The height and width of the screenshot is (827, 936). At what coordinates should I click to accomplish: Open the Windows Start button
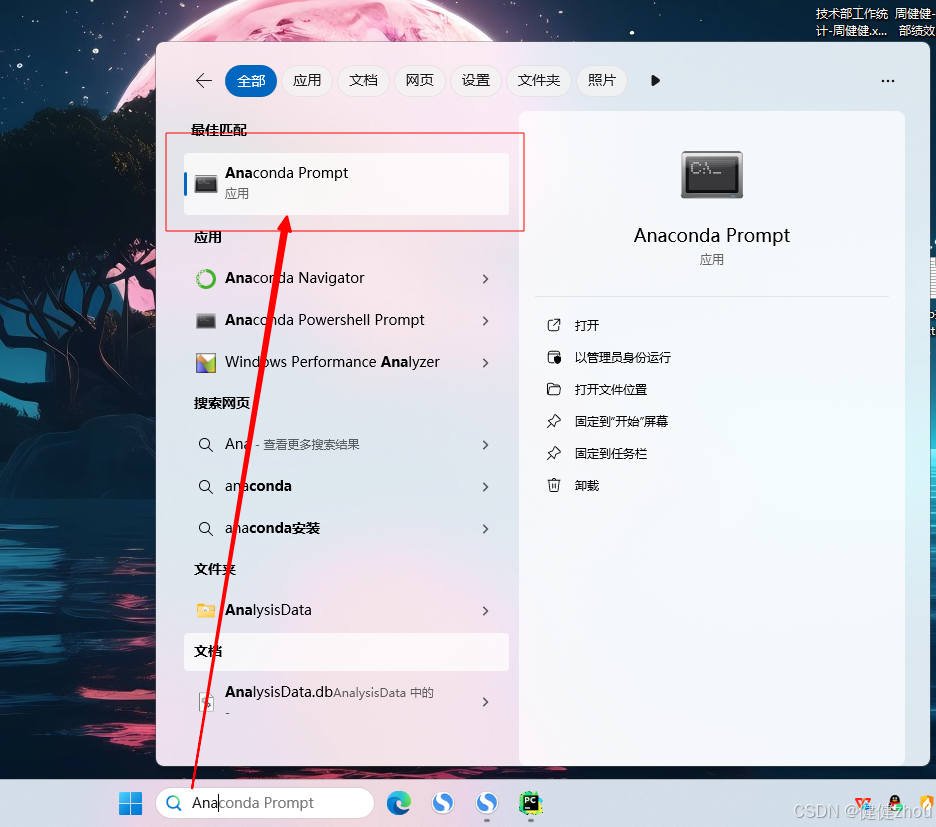[130, 803]
